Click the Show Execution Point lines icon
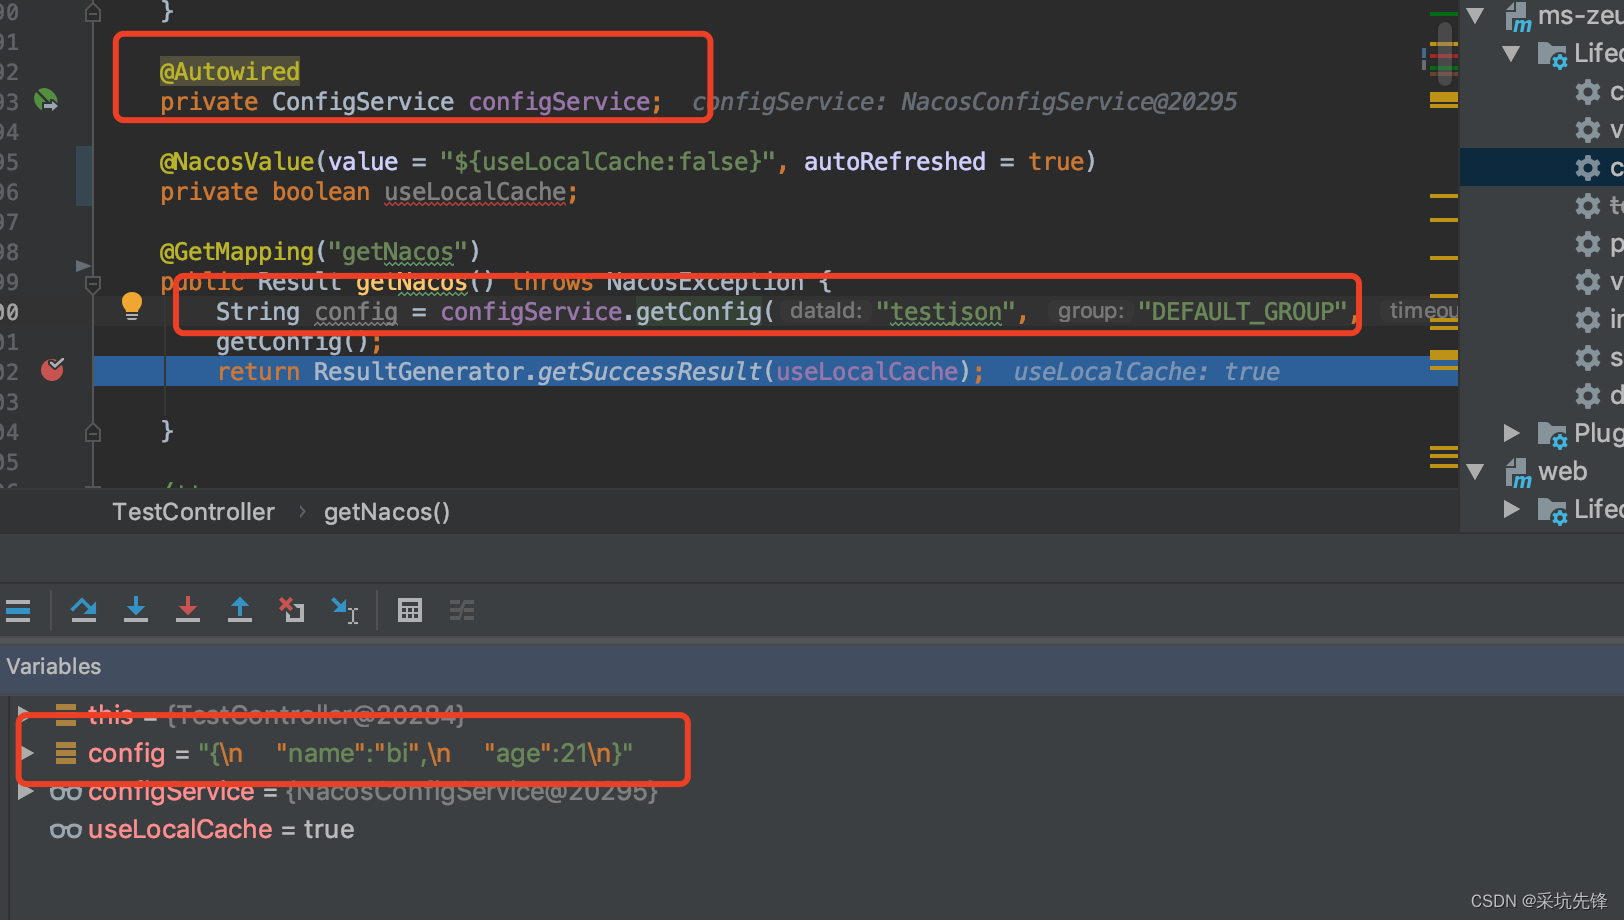Image resolution: width=1624 pixels, height=920 pixels. tap(18, 610)
